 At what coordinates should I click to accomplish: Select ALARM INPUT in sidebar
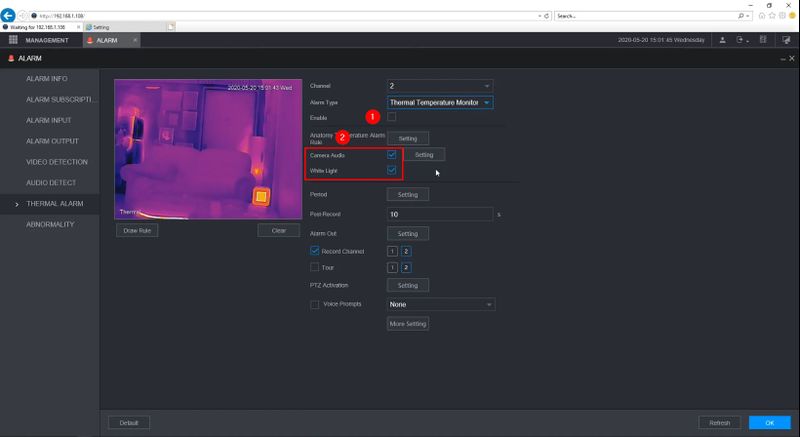point(48,120)
